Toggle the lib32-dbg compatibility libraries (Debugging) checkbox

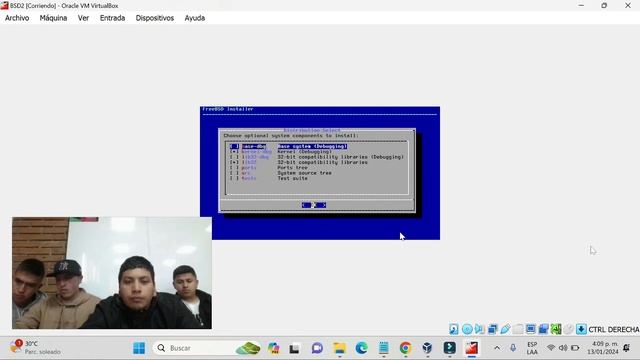[234, 157]
